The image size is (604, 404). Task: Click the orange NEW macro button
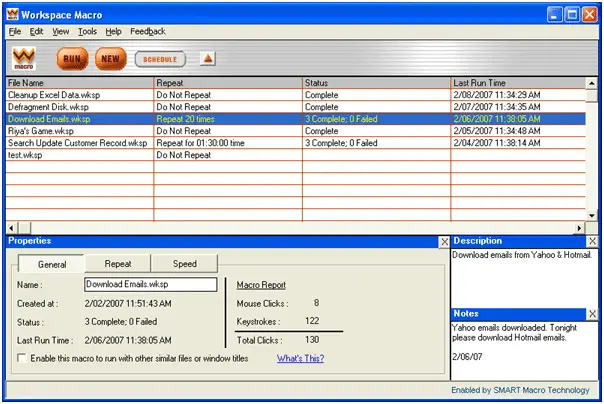coord(111,59)
